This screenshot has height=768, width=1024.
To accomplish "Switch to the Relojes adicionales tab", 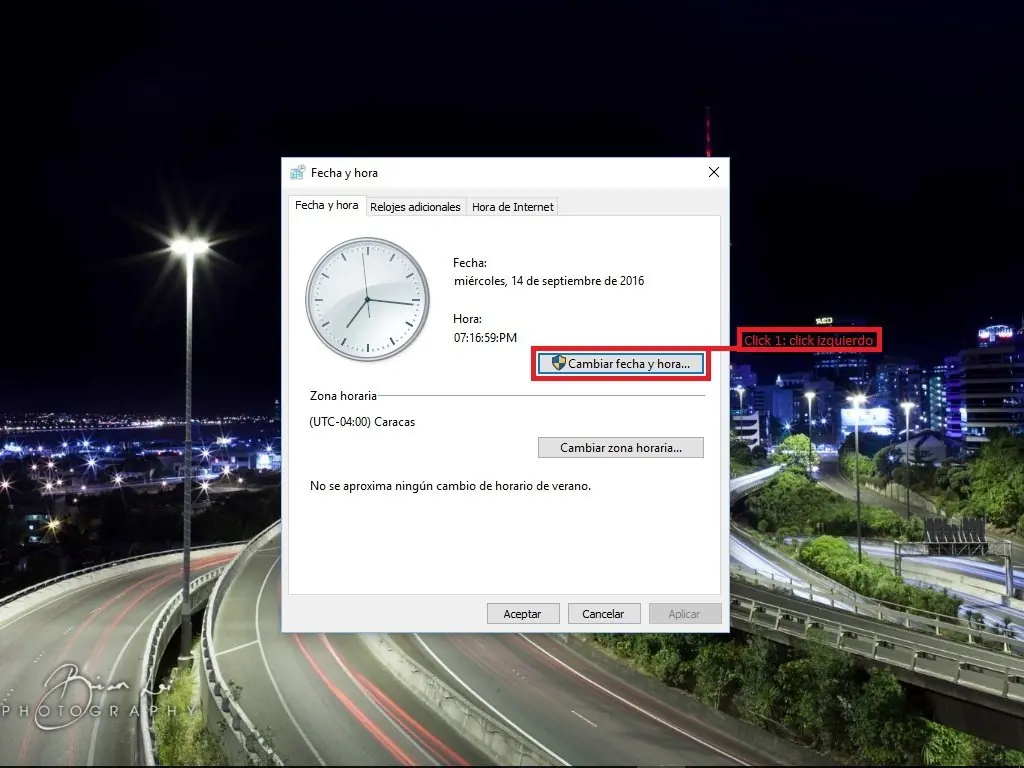I will coord(415,207).
